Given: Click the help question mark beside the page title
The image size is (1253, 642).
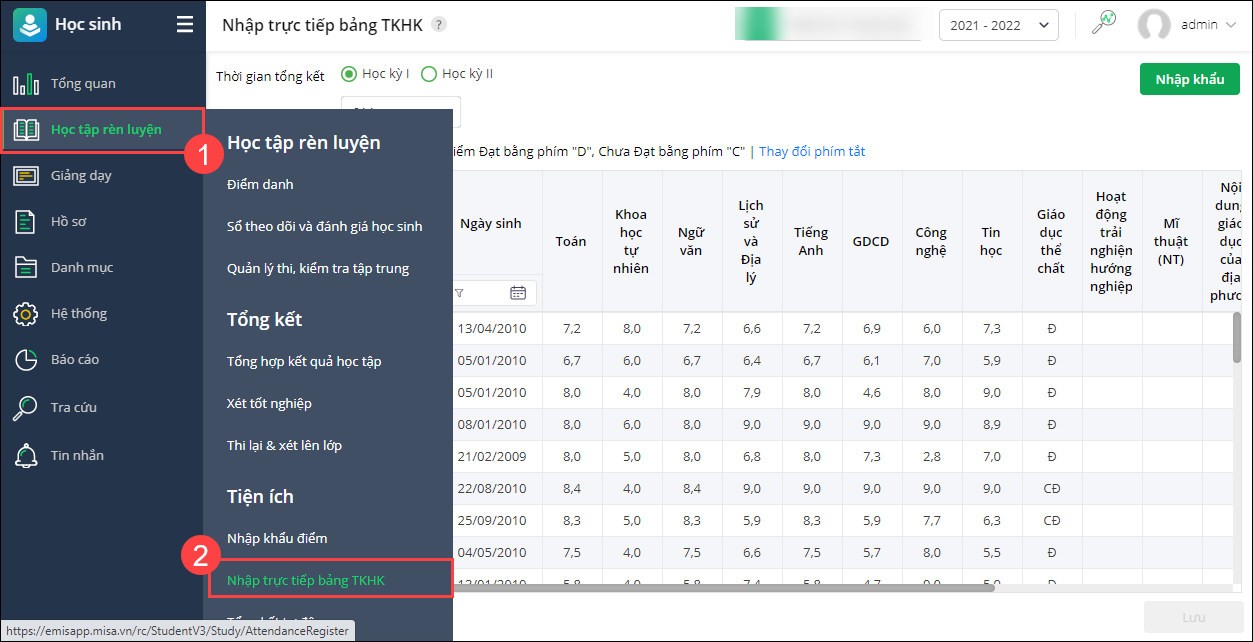Looking at the screenshot, I should point(439,25).
